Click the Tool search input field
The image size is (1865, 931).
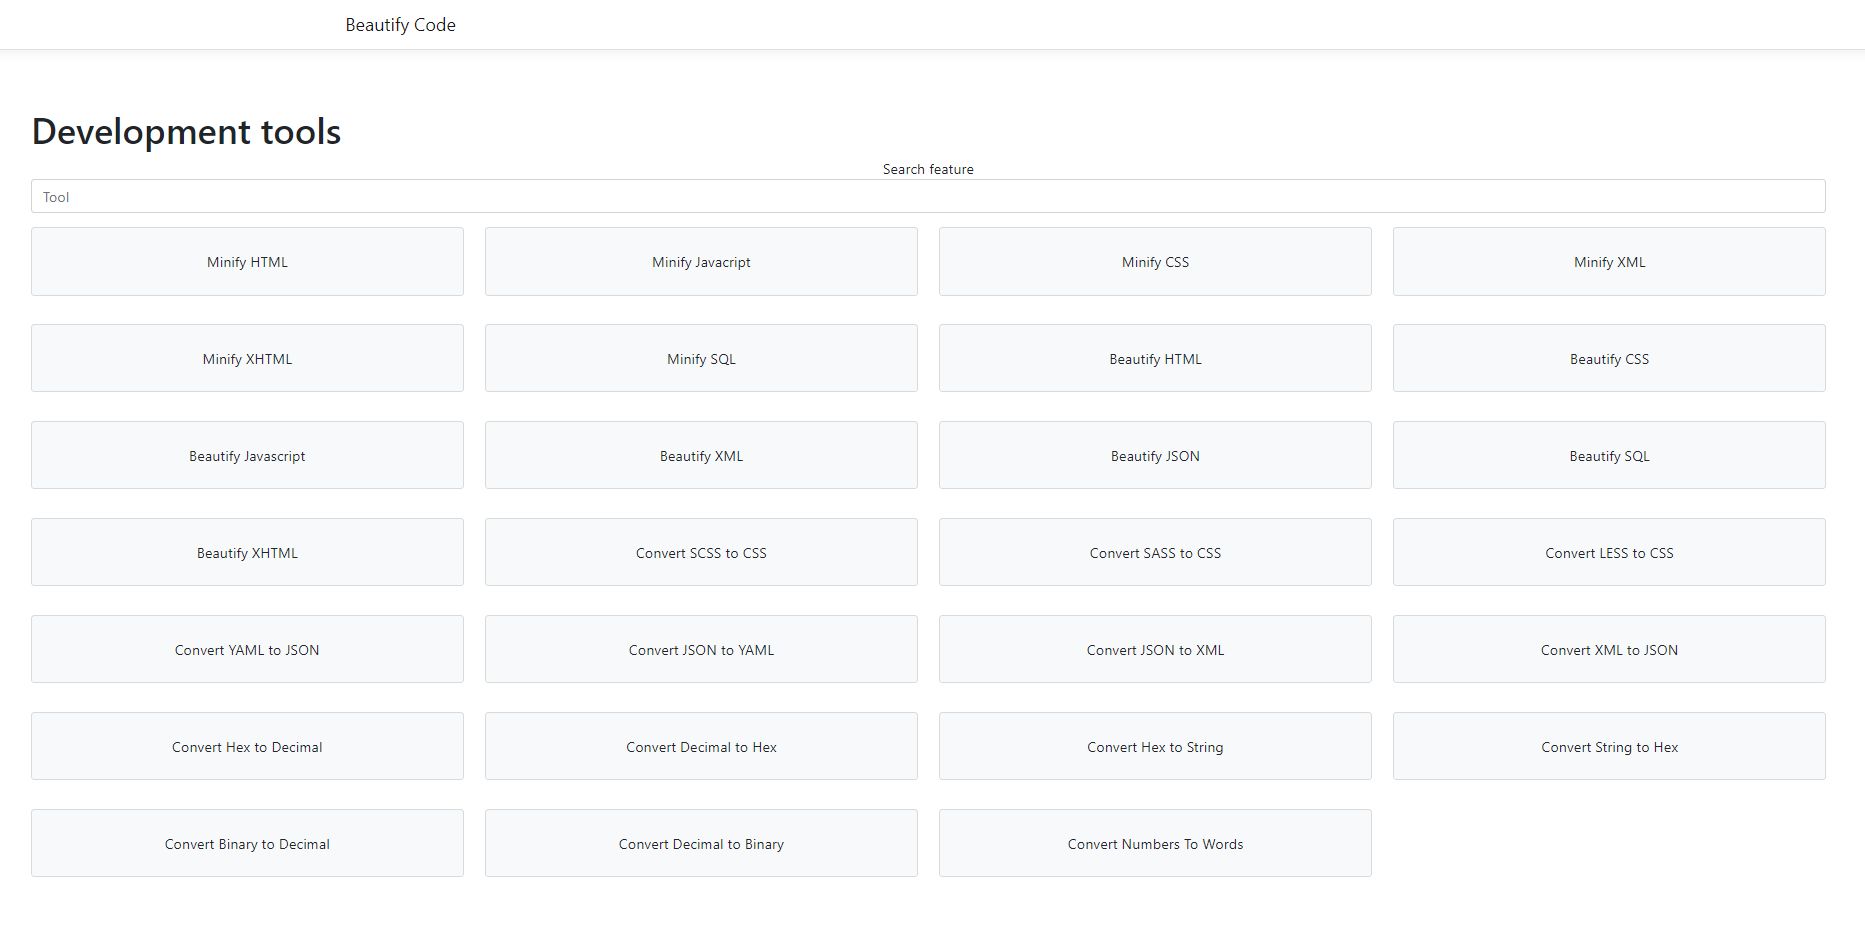click(x=927, y=196)
